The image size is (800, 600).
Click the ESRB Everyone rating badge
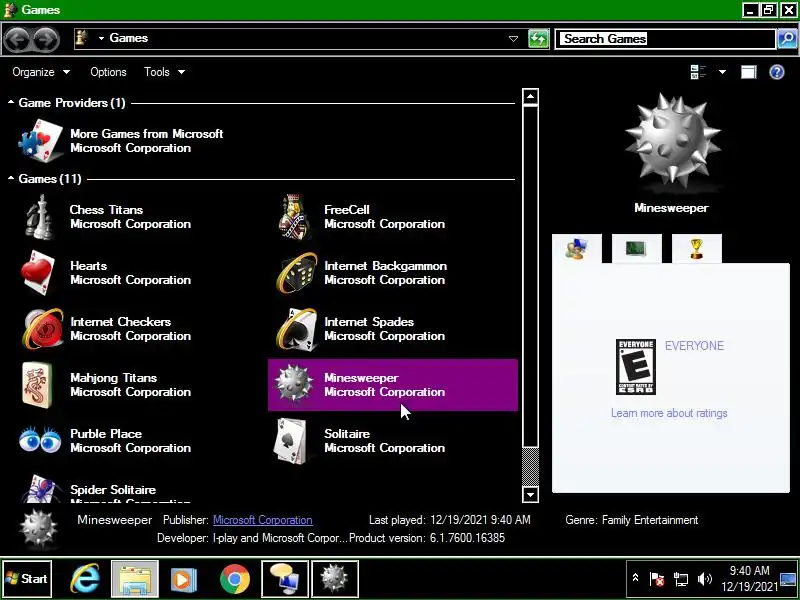point(636,367)
